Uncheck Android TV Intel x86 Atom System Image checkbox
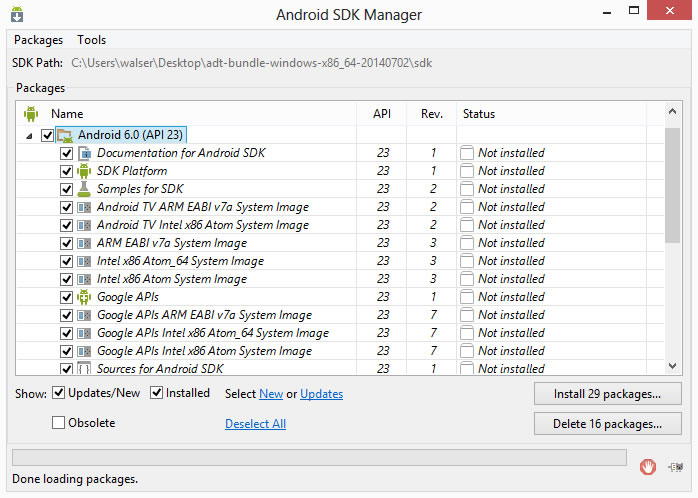The image size is (698, 498). coord(66,225)
